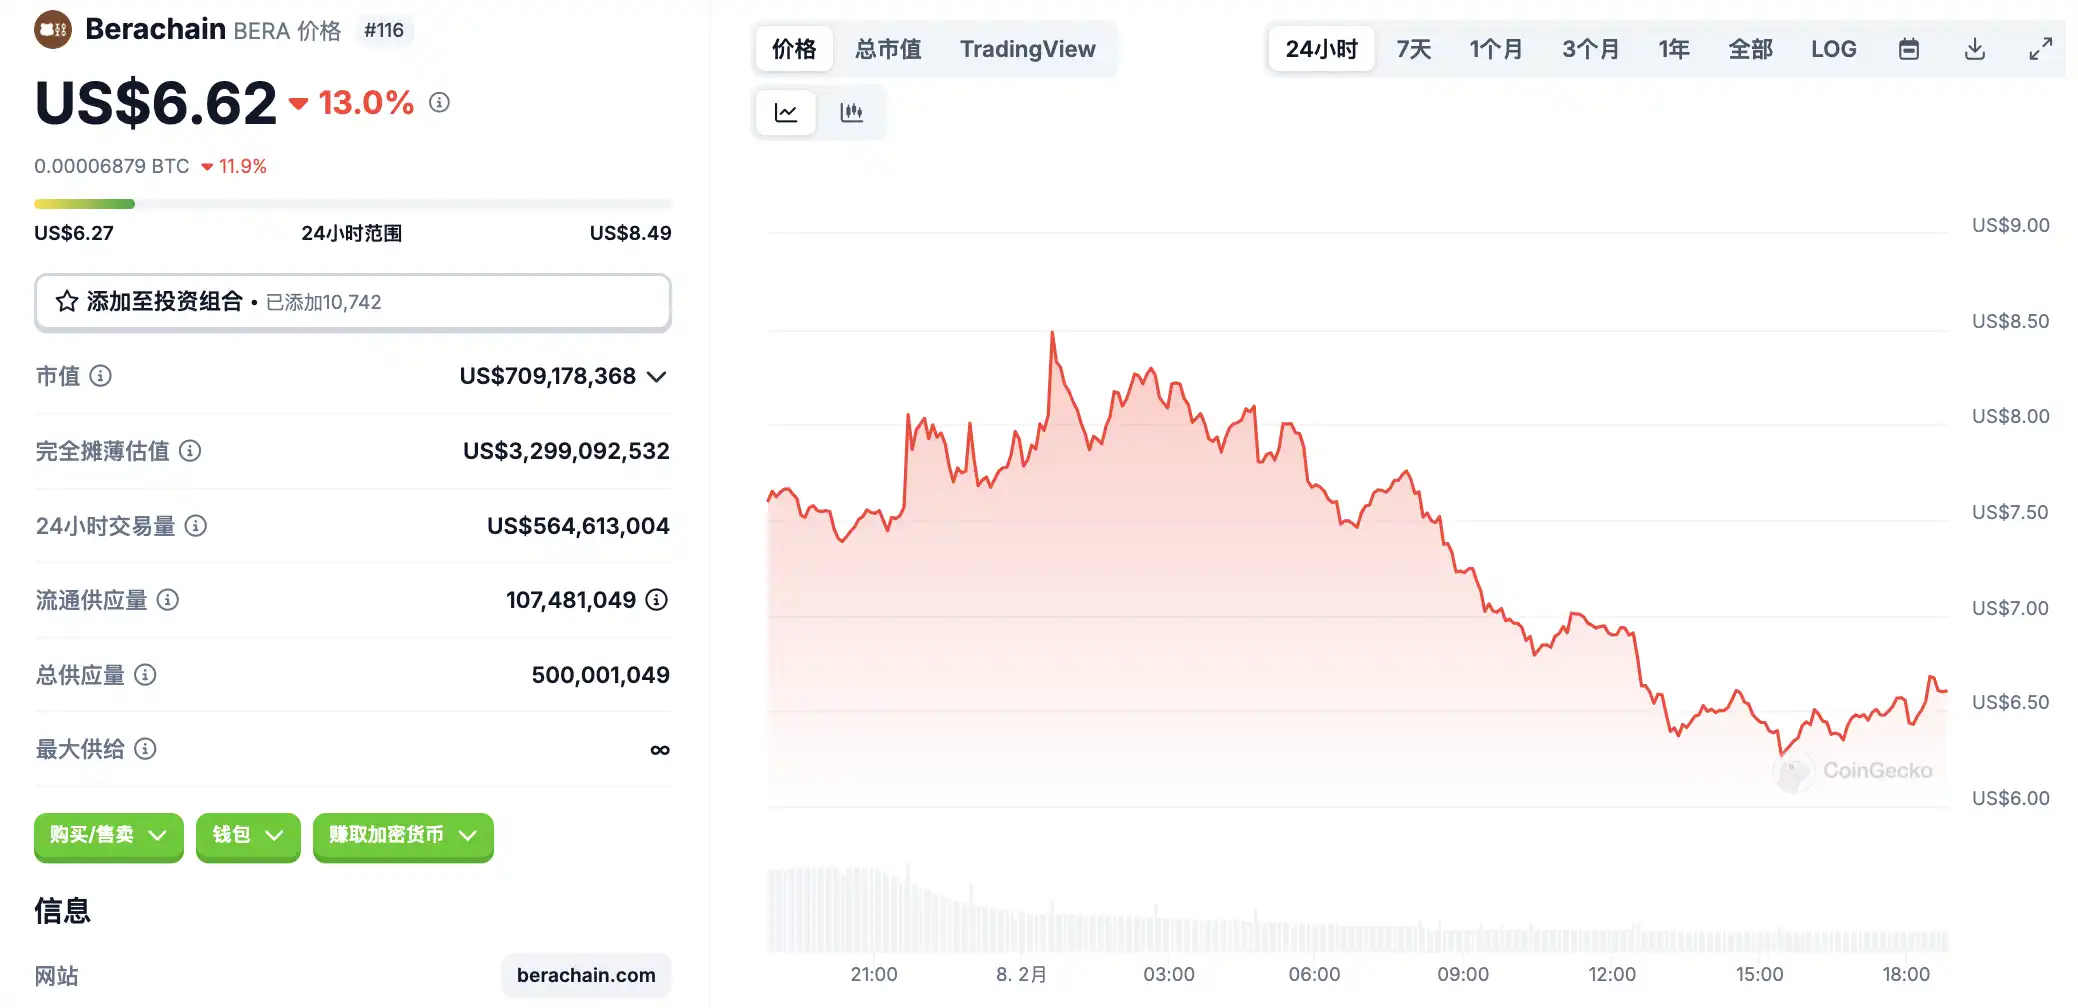Open the 钱包 dropdown
Image resolution: width=2078 pixels, height=1008 pixels.
[248, 835]
